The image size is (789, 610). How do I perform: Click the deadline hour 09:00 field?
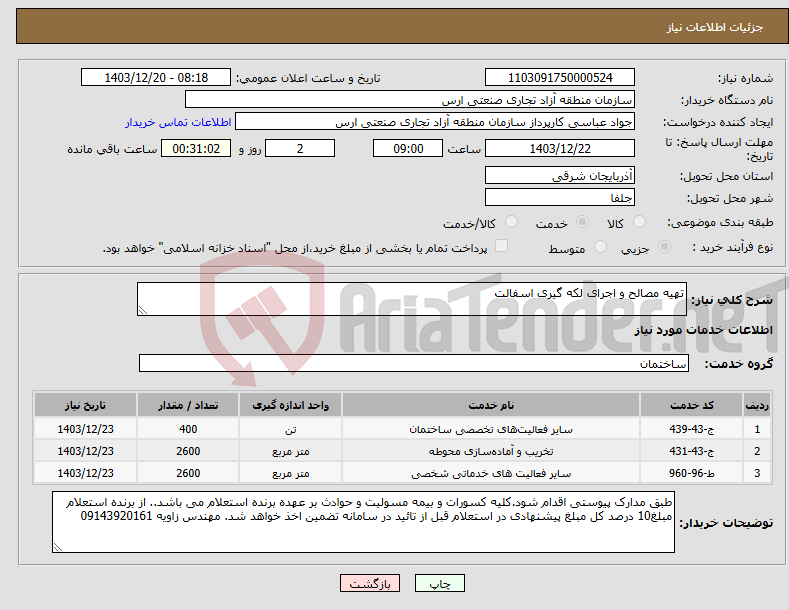click(x=408, y=148)
